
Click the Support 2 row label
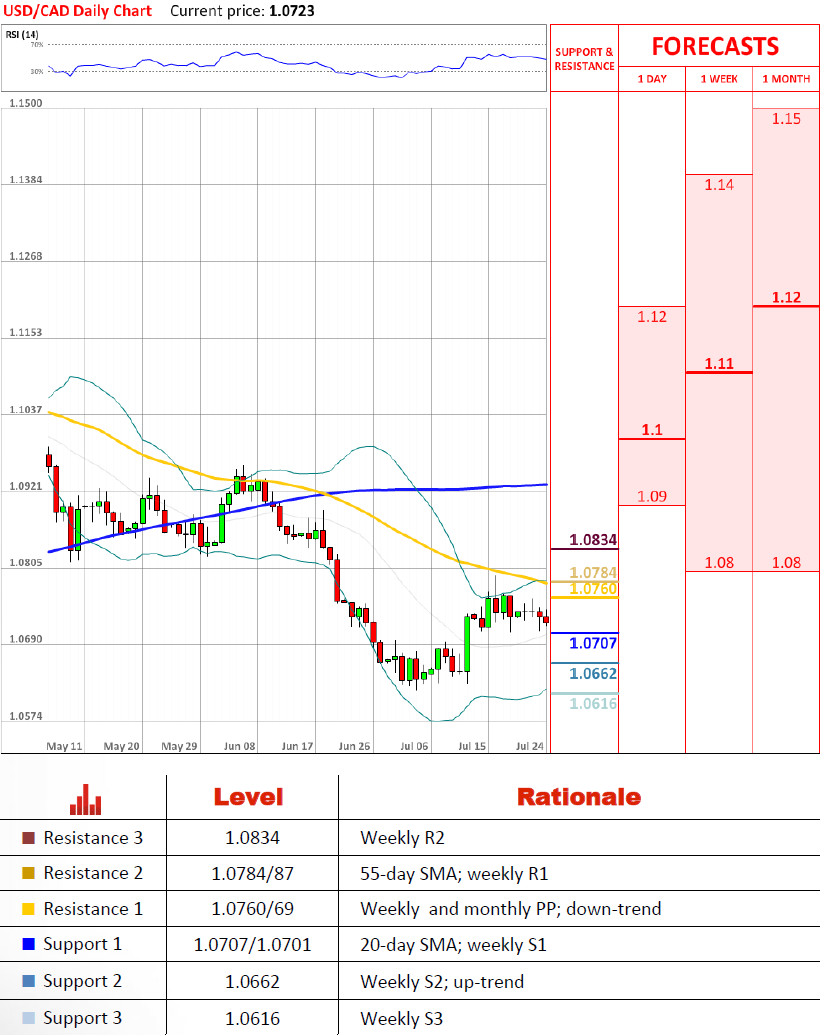coord(83,982)
